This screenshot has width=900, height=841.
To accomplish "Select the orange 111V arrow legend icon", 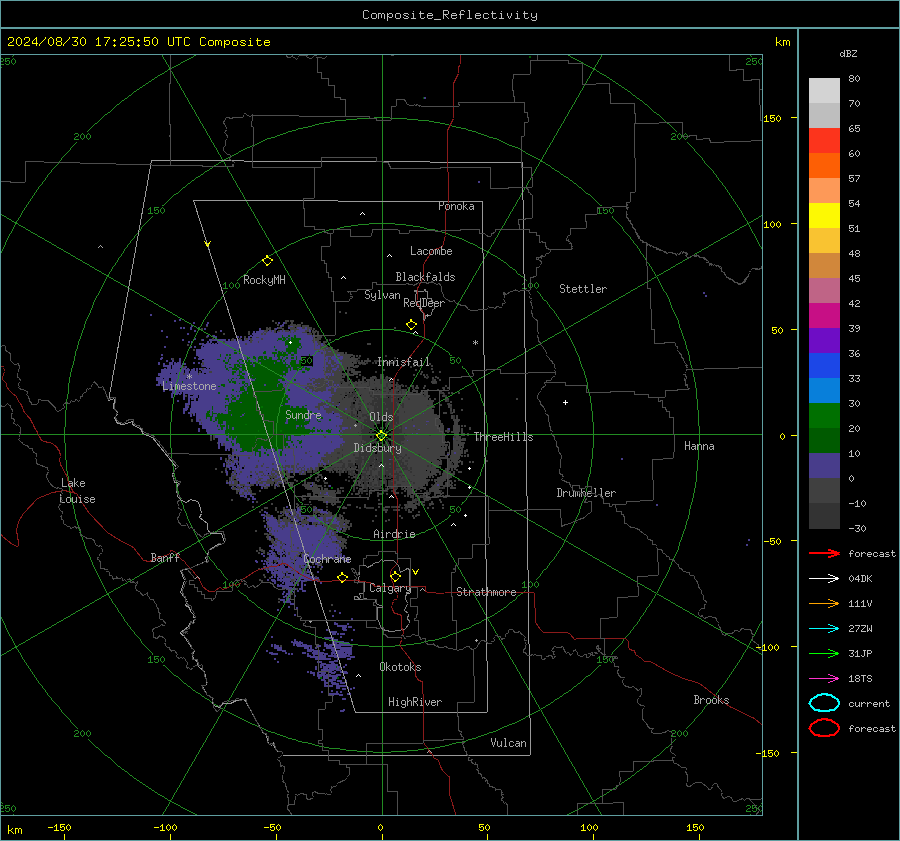I will [x=824, y=603].
